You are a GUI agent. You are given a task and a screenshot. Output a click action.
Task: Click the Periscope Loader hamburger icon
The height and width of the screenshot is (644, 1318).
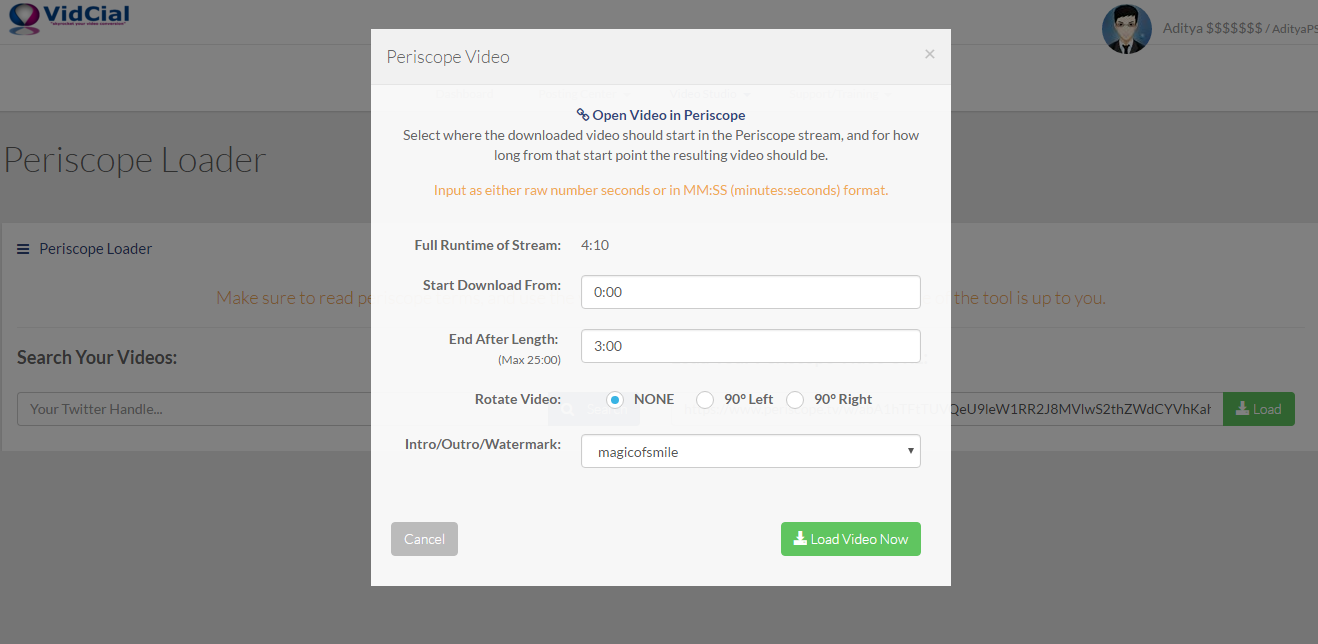tap(23, 249)
